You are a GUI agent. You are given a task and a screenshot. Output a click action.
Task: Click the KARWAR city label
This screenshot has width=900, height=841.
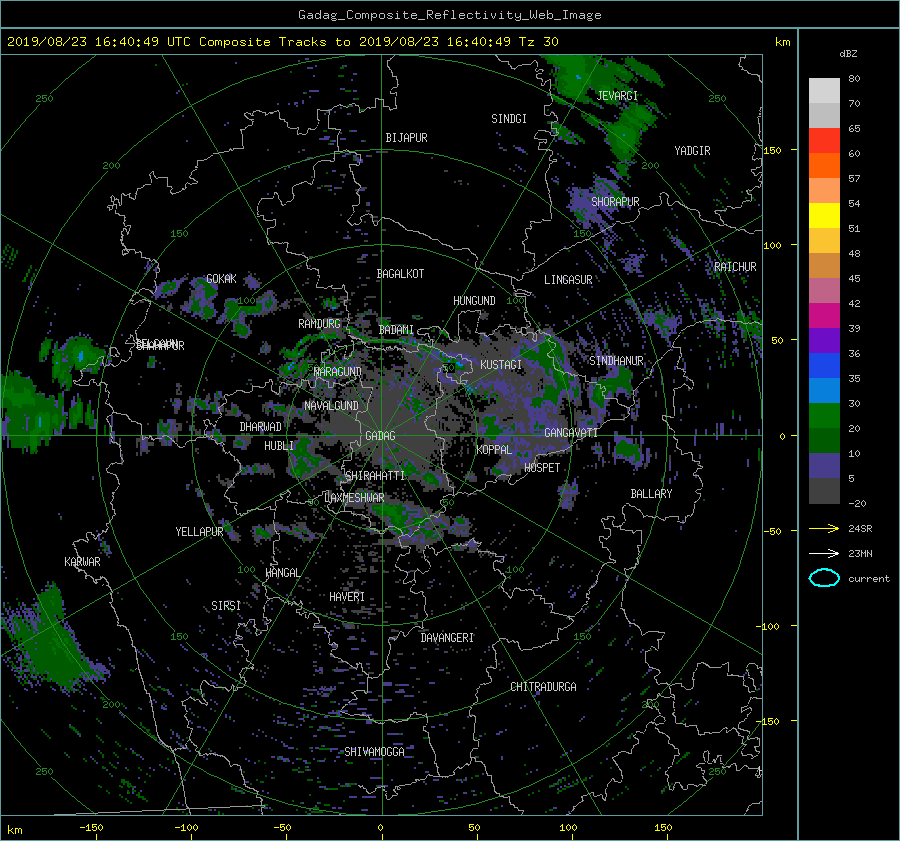point(82,562)
